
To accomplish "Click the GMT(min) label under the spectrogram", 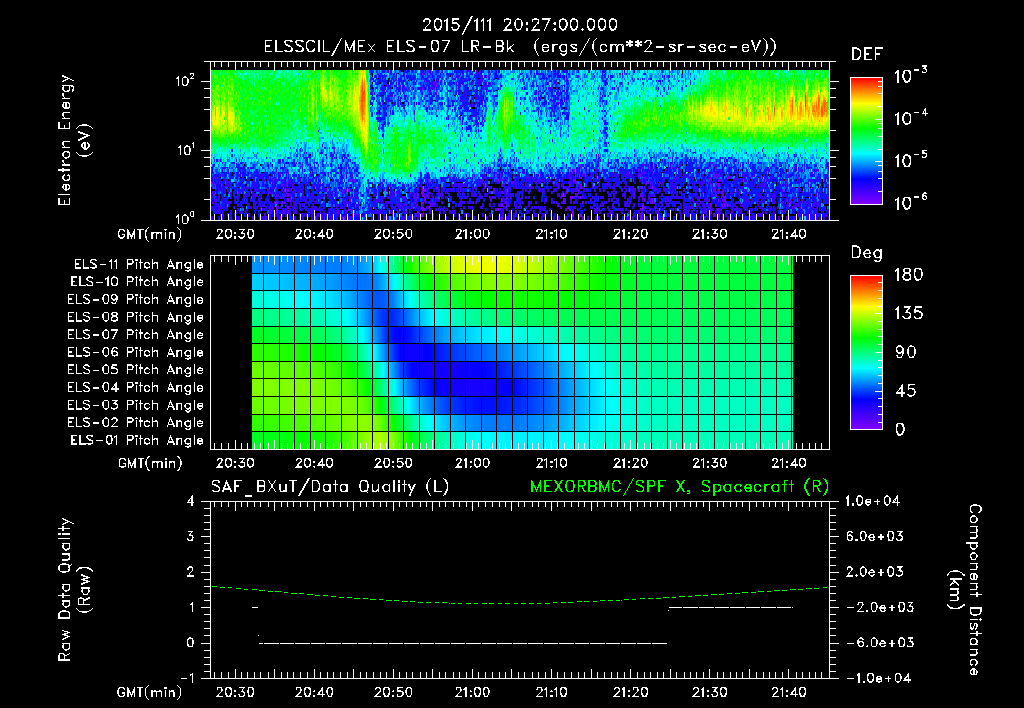I will (x=150, y=234).
